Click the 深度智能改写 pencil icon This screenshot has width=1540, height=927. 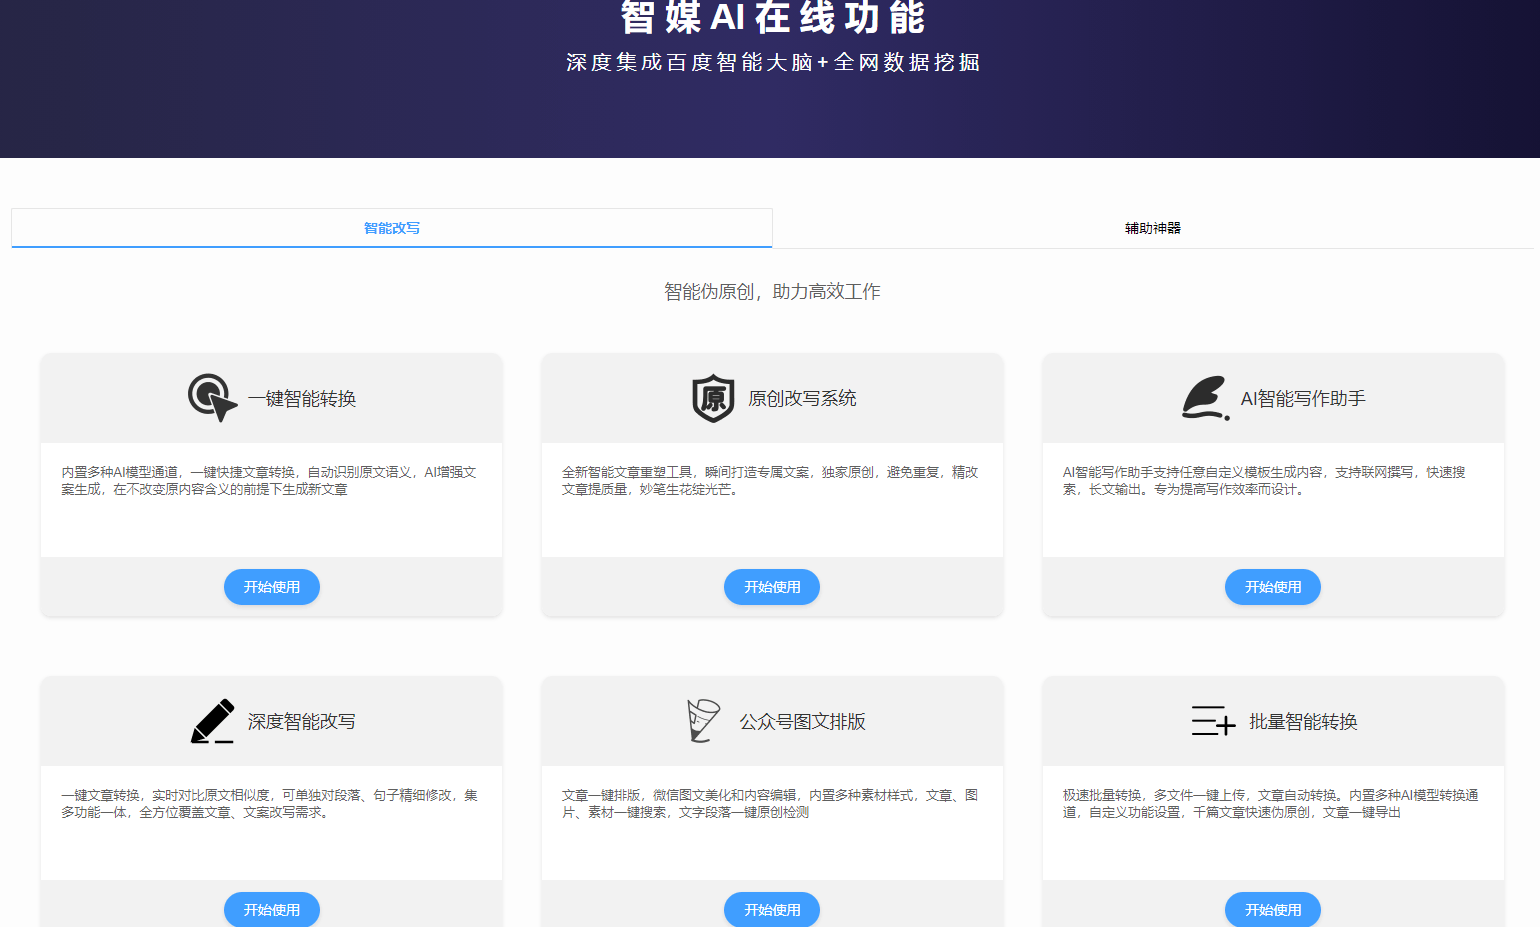213,721
